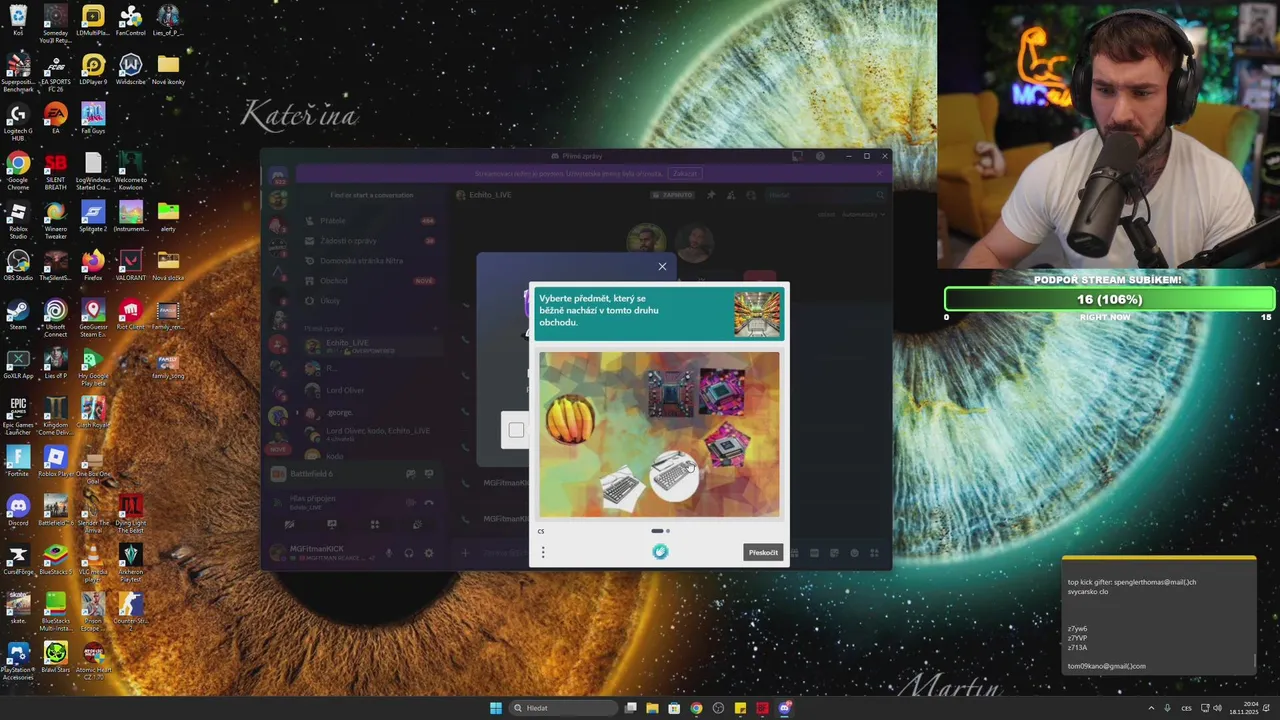Open Brawl Stars desktop icon

(55, 658)
